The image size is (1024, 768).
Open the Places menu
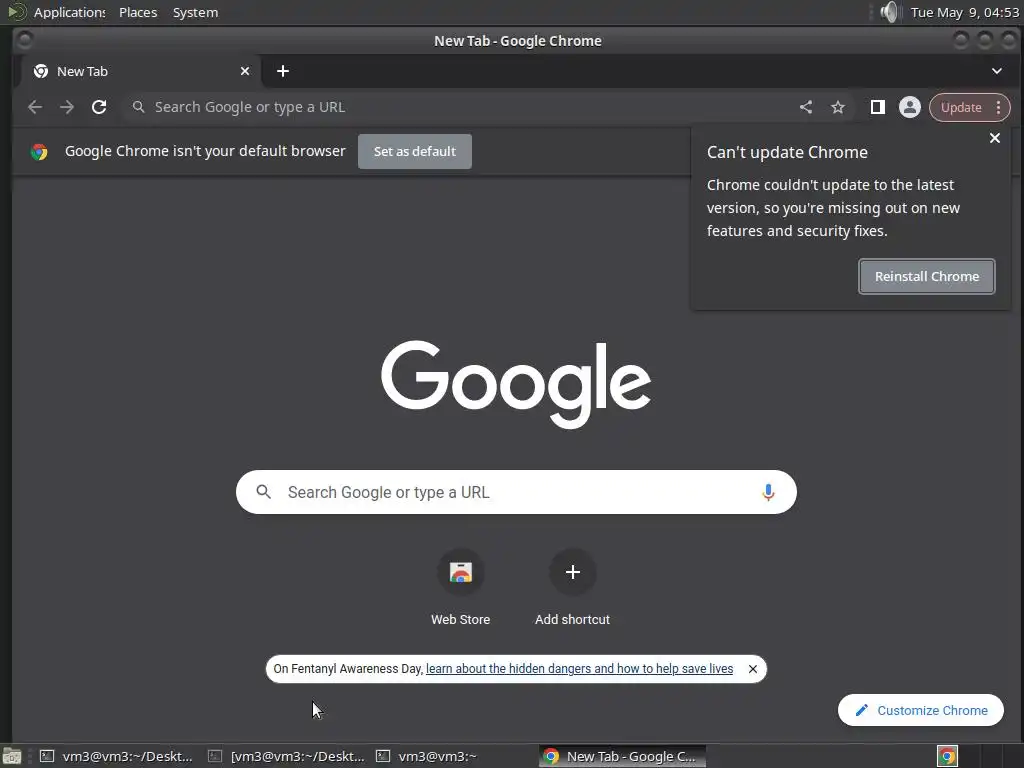click(138, 12)
